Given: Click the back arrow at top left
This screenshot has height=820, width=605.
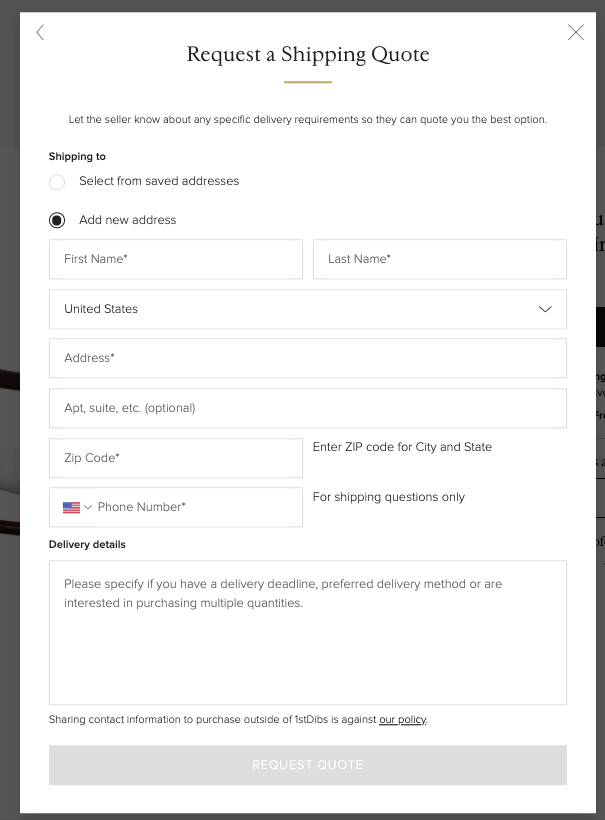Looking at the screenshot, I should pos(40,32).
